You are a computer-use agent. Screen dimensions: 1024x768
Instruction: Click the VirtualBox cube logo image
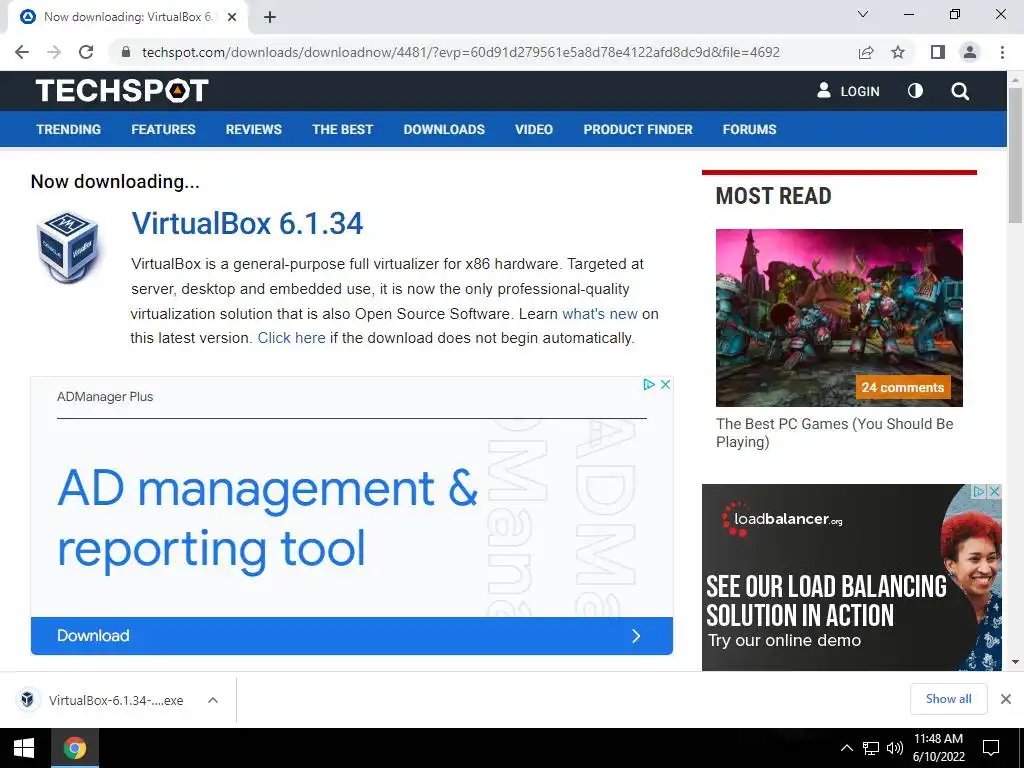pyautogui.click(x=67, y=247)
